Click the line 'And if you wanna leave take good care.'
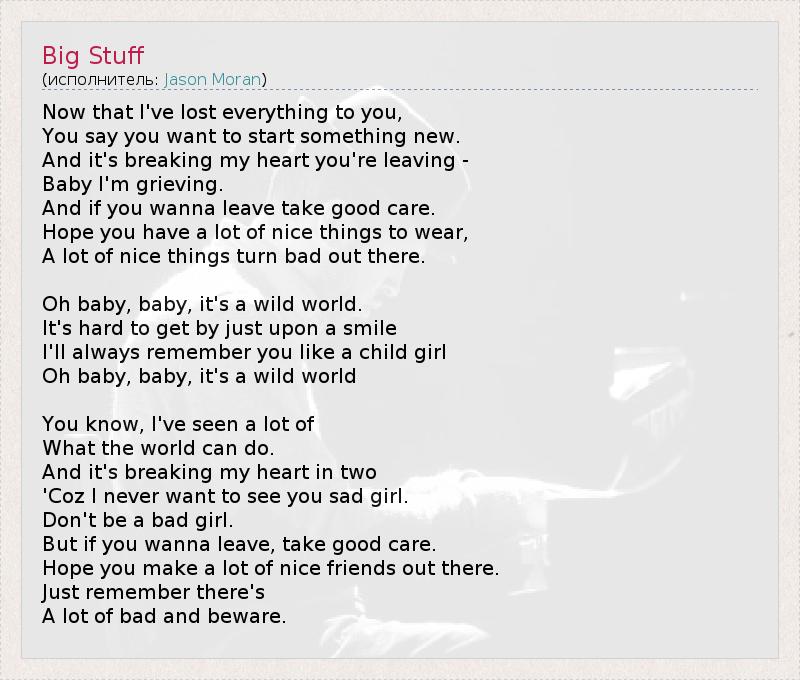This screenshot has height=680, width=800. tap(239, 208)
